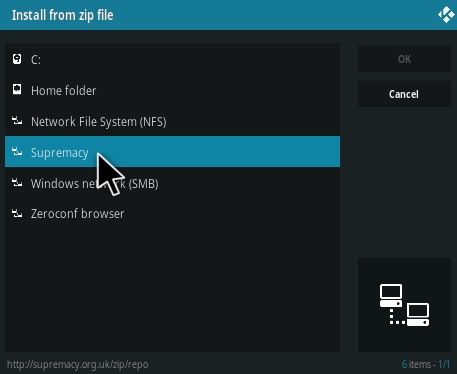Image resolution: width=457 pixels, height=374 pixels.
Task: Open the Home folder entry
Action: [x=172, y=90]
